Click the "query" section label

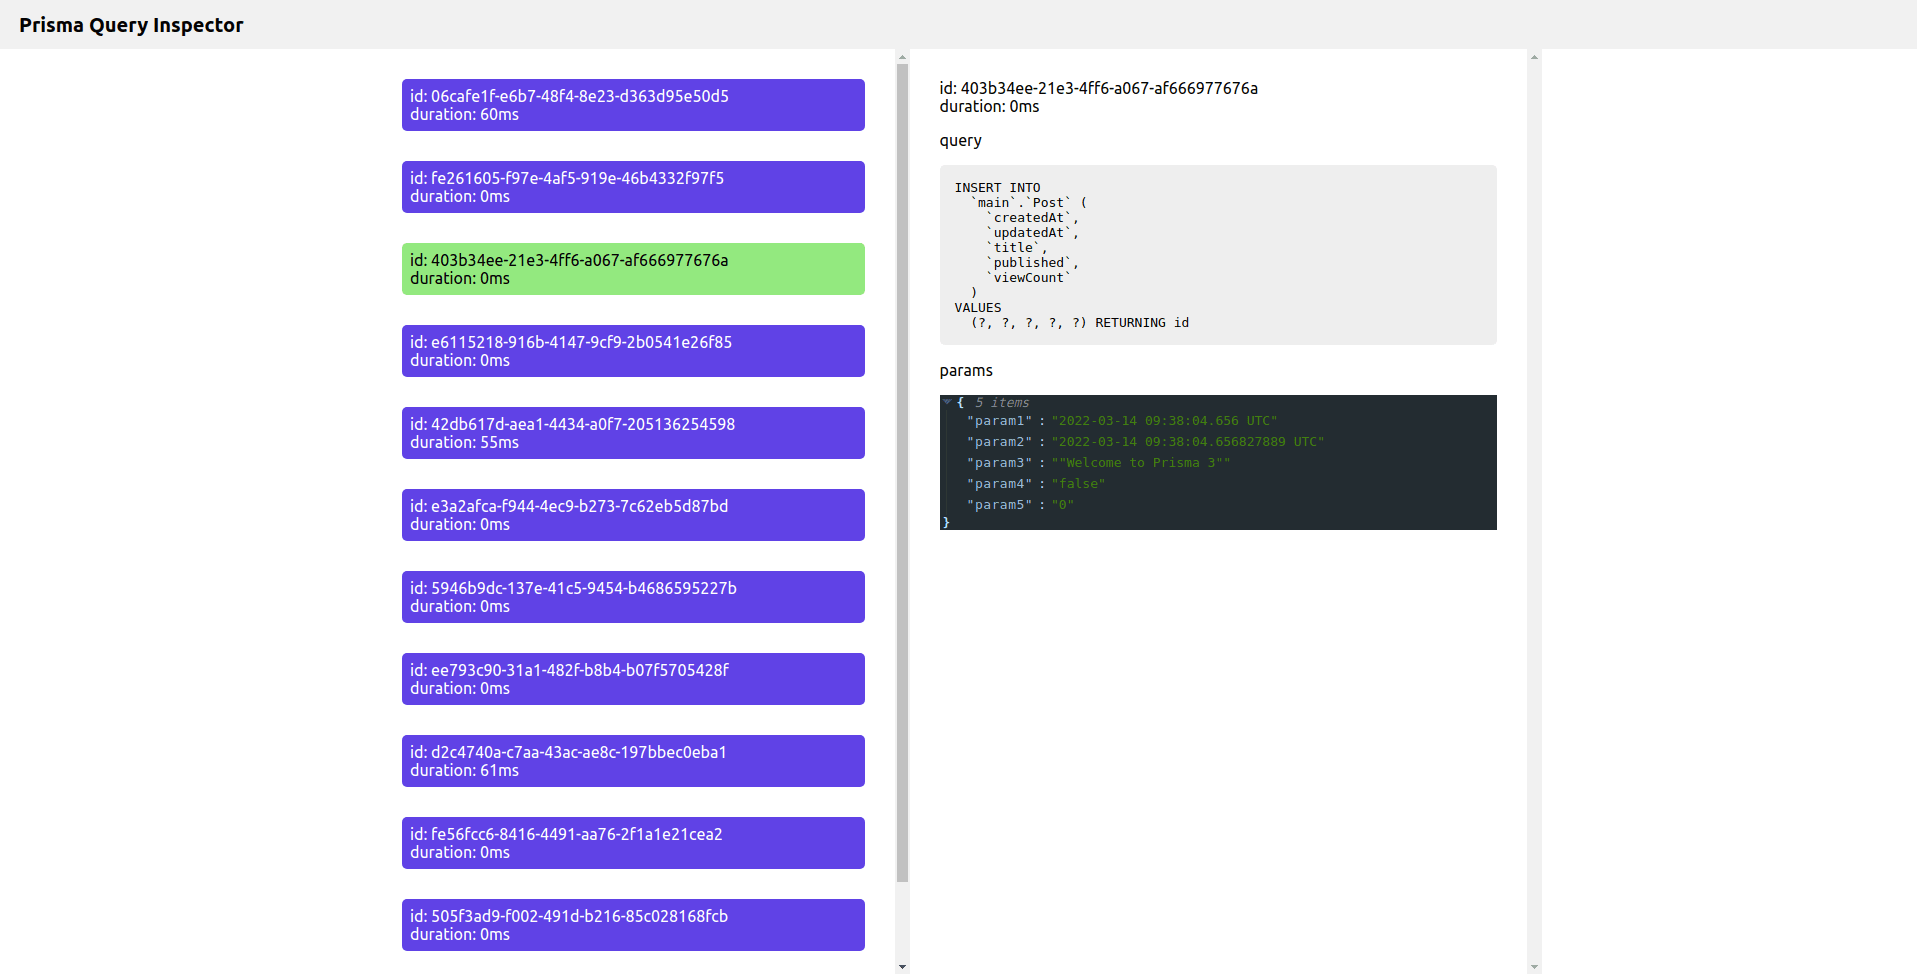(x=961, y=141)
